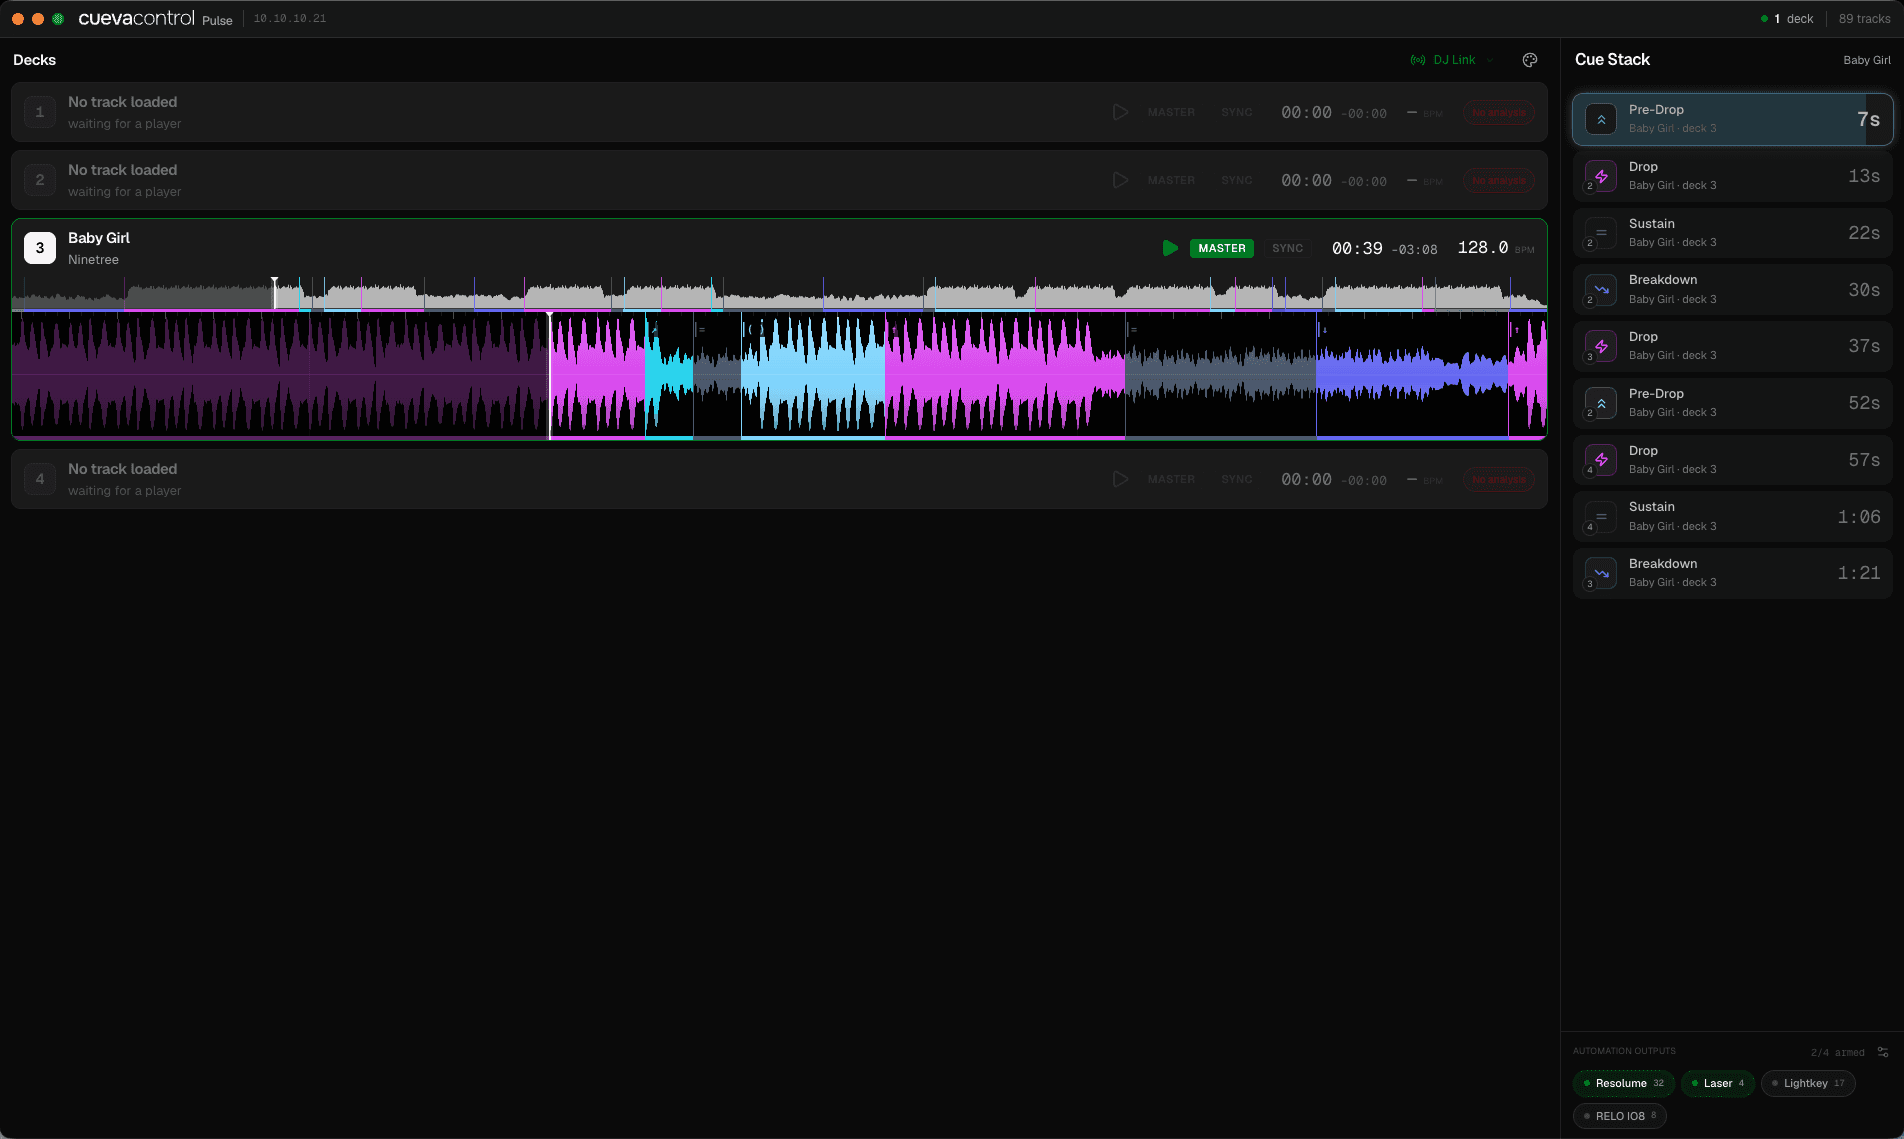
Task: Disarm the Laser automation output
Action: pyautogui.click(x=1718, y=1083)
